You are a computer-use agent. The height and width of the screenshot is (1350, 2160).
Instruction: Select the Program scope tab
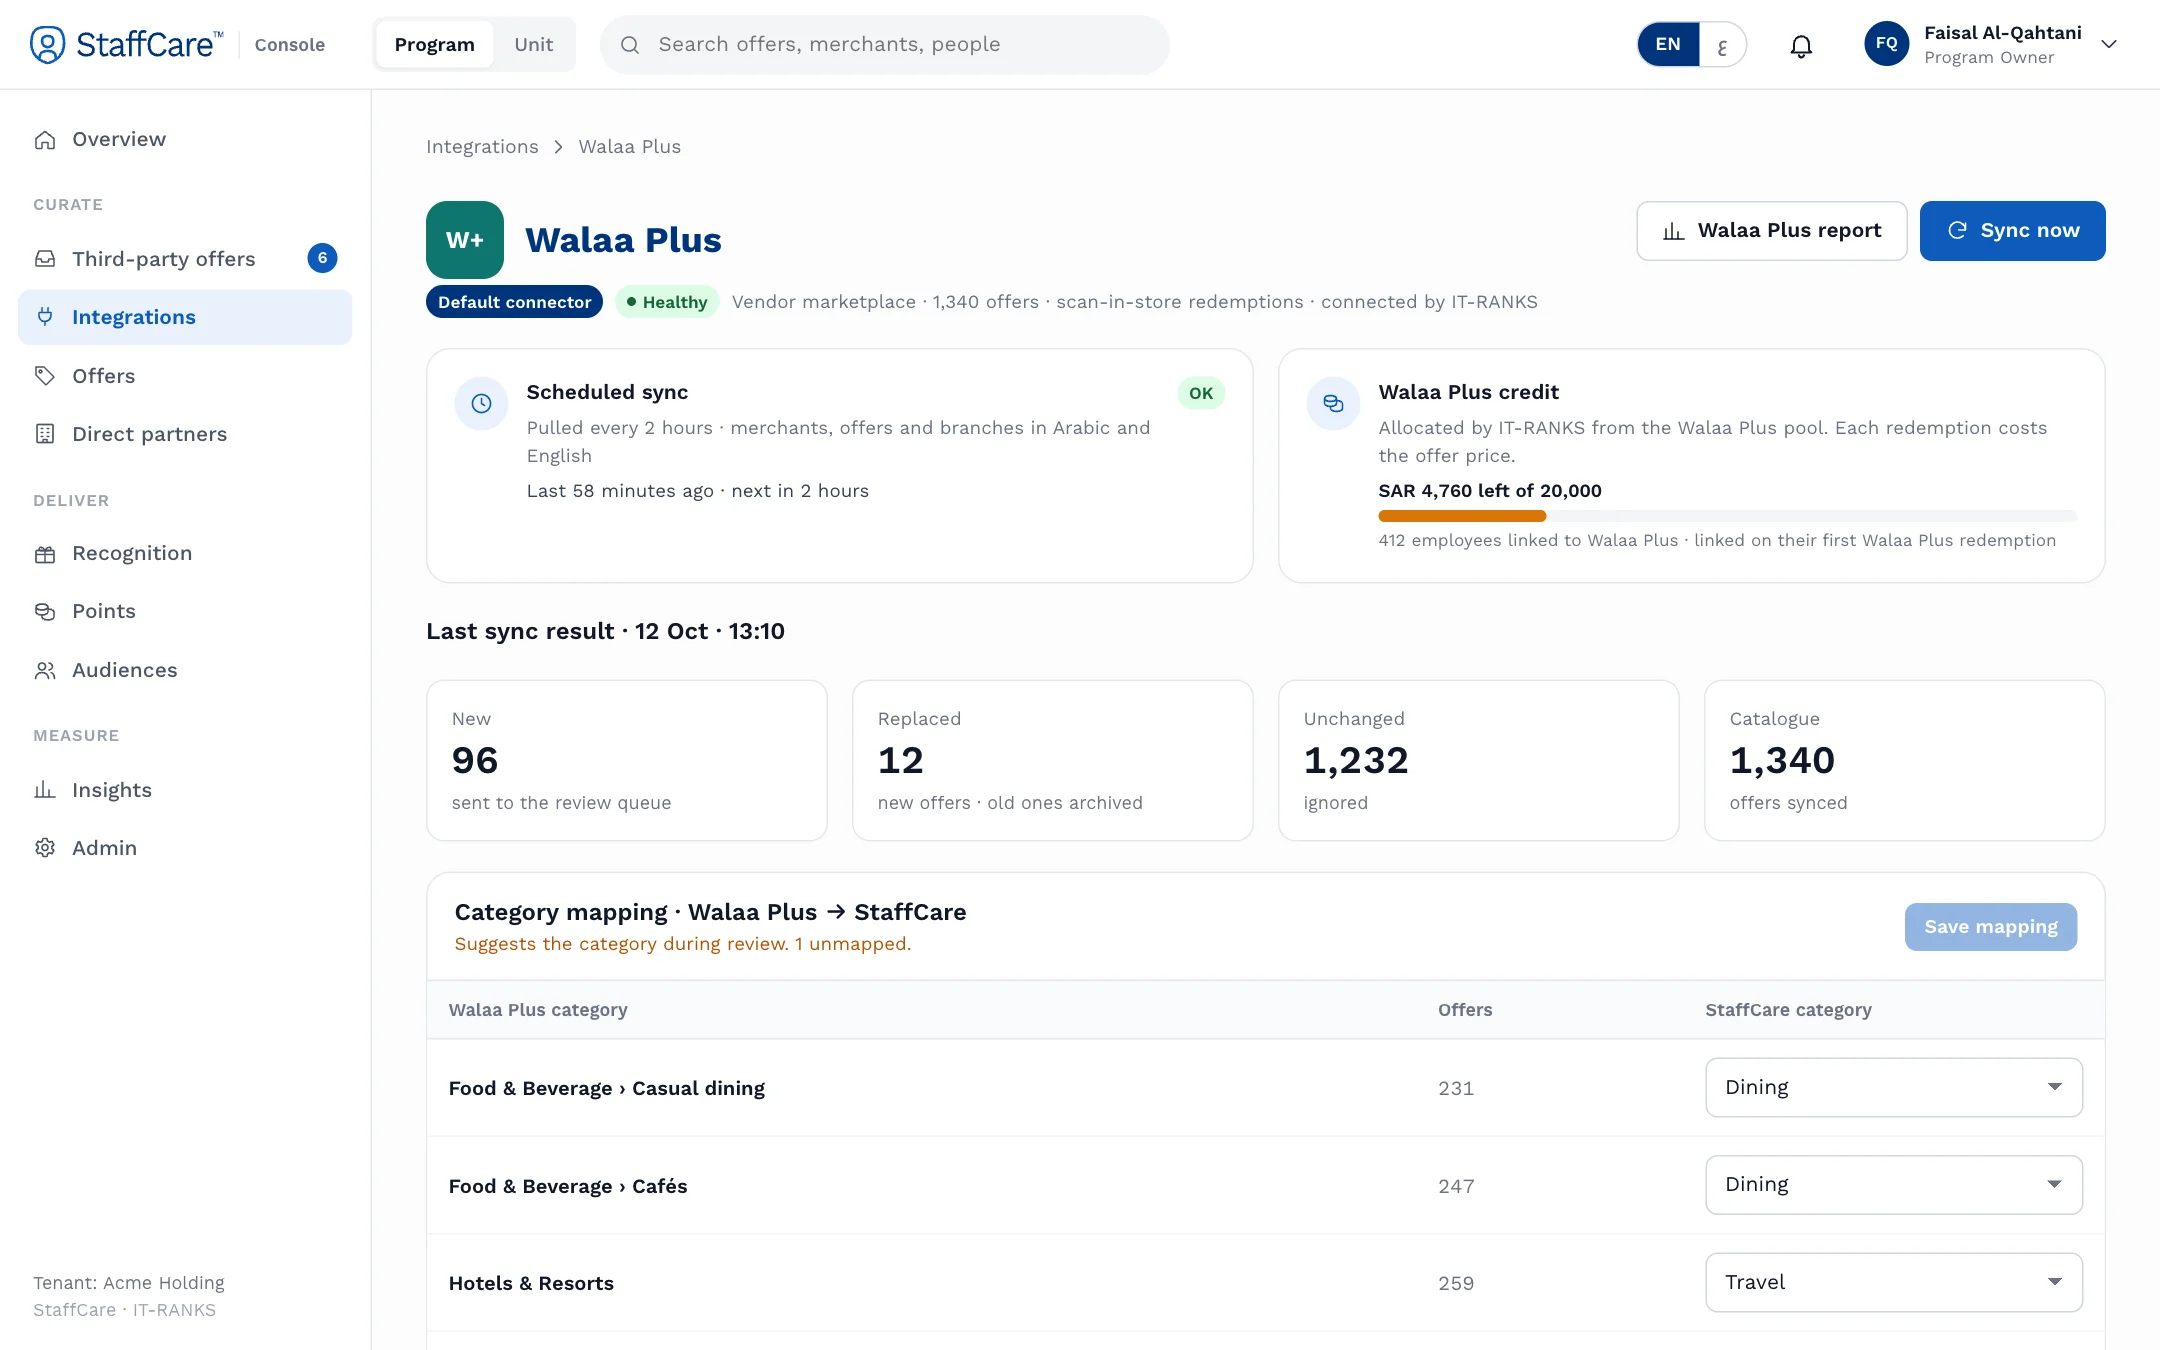click(435, 44)
